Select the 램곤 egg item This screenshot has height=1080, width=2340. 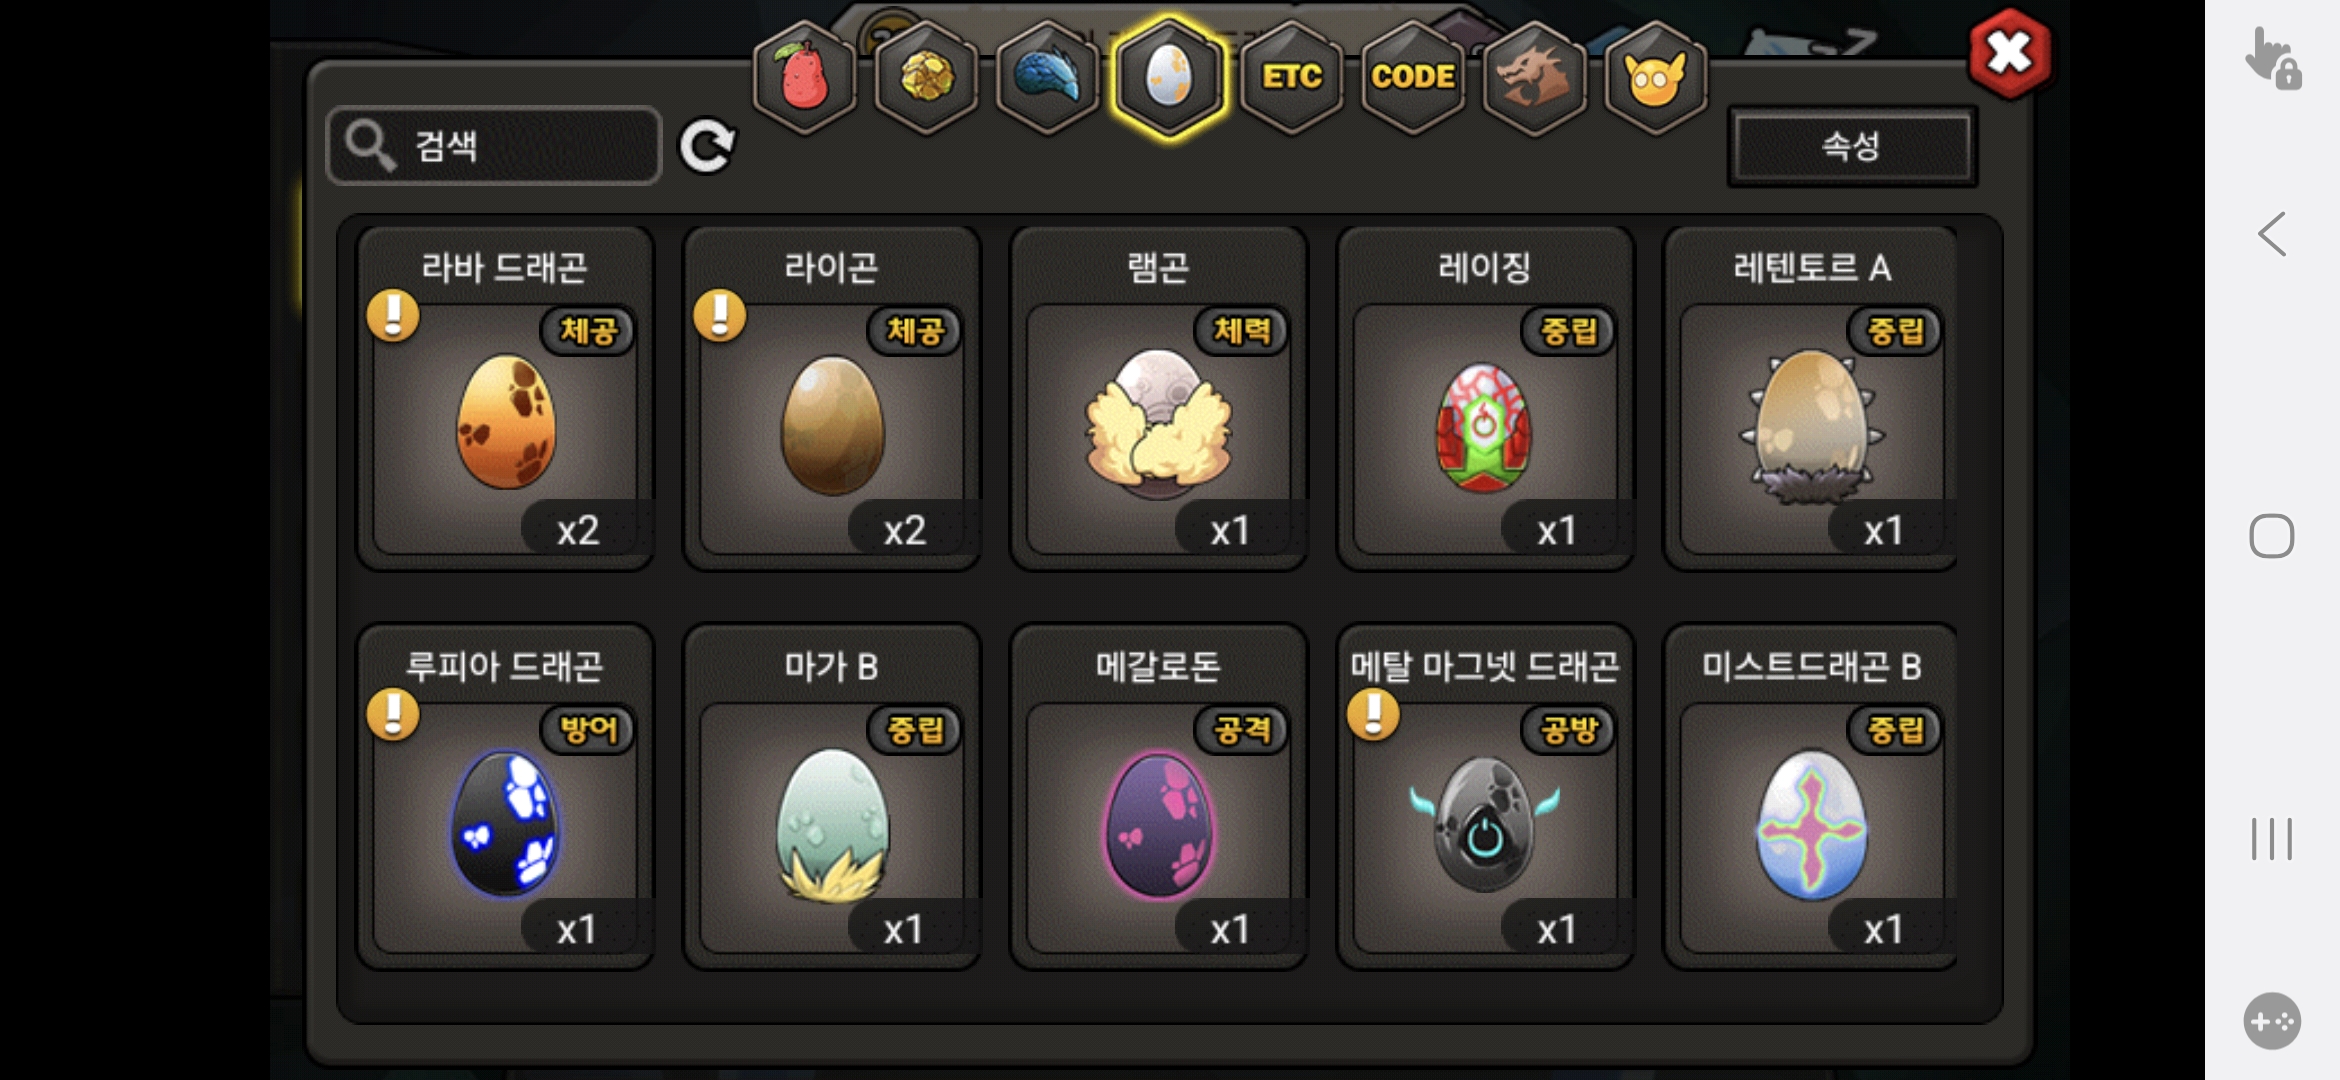[1158, 398]
